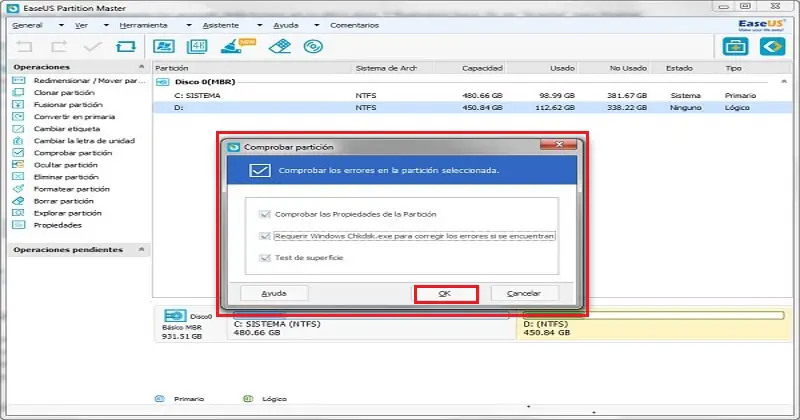Click the Convertir en primaria icon
Image resolution: width=800 pixels, height=420 pixels.
pos(18,116)
